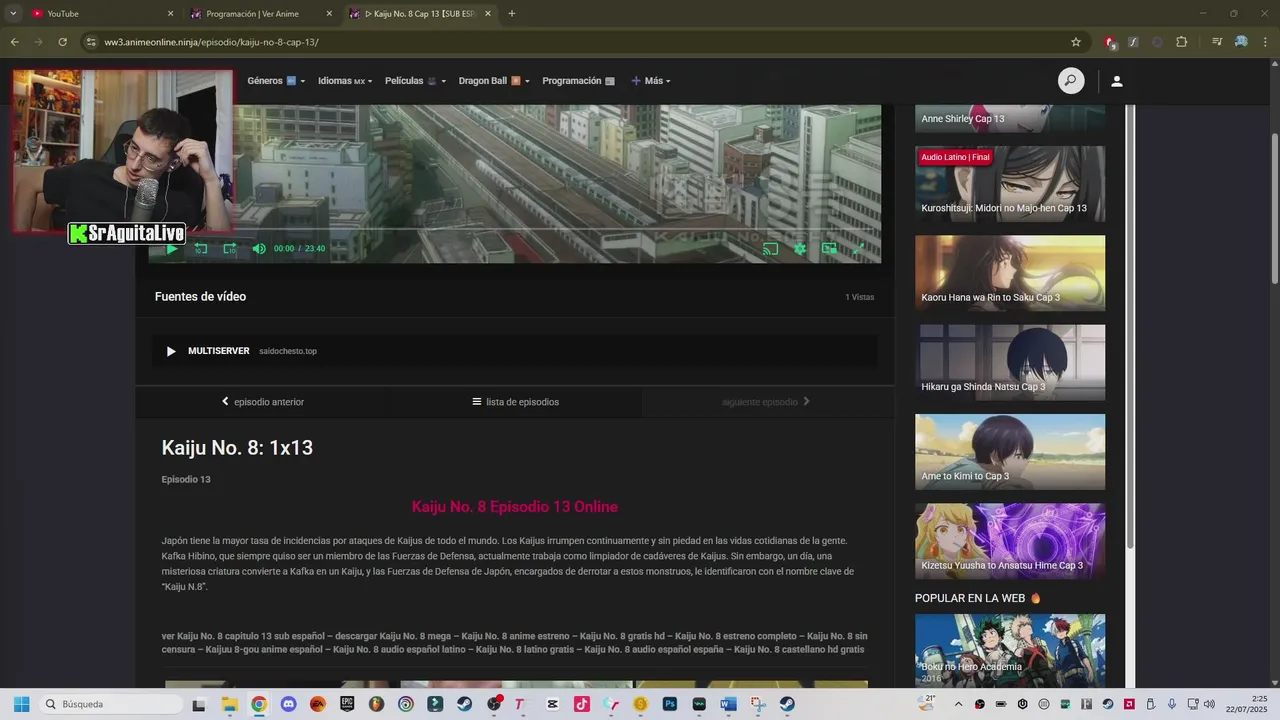Viewport: 1280px width, 720px height.
Task: Open site search magnifier button
Action: coord(1071,81)
